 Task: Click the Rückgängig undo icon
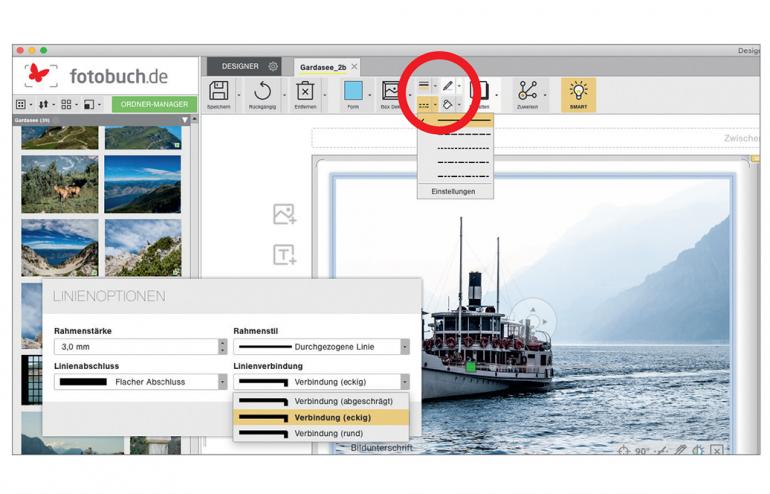click(263, 91)
